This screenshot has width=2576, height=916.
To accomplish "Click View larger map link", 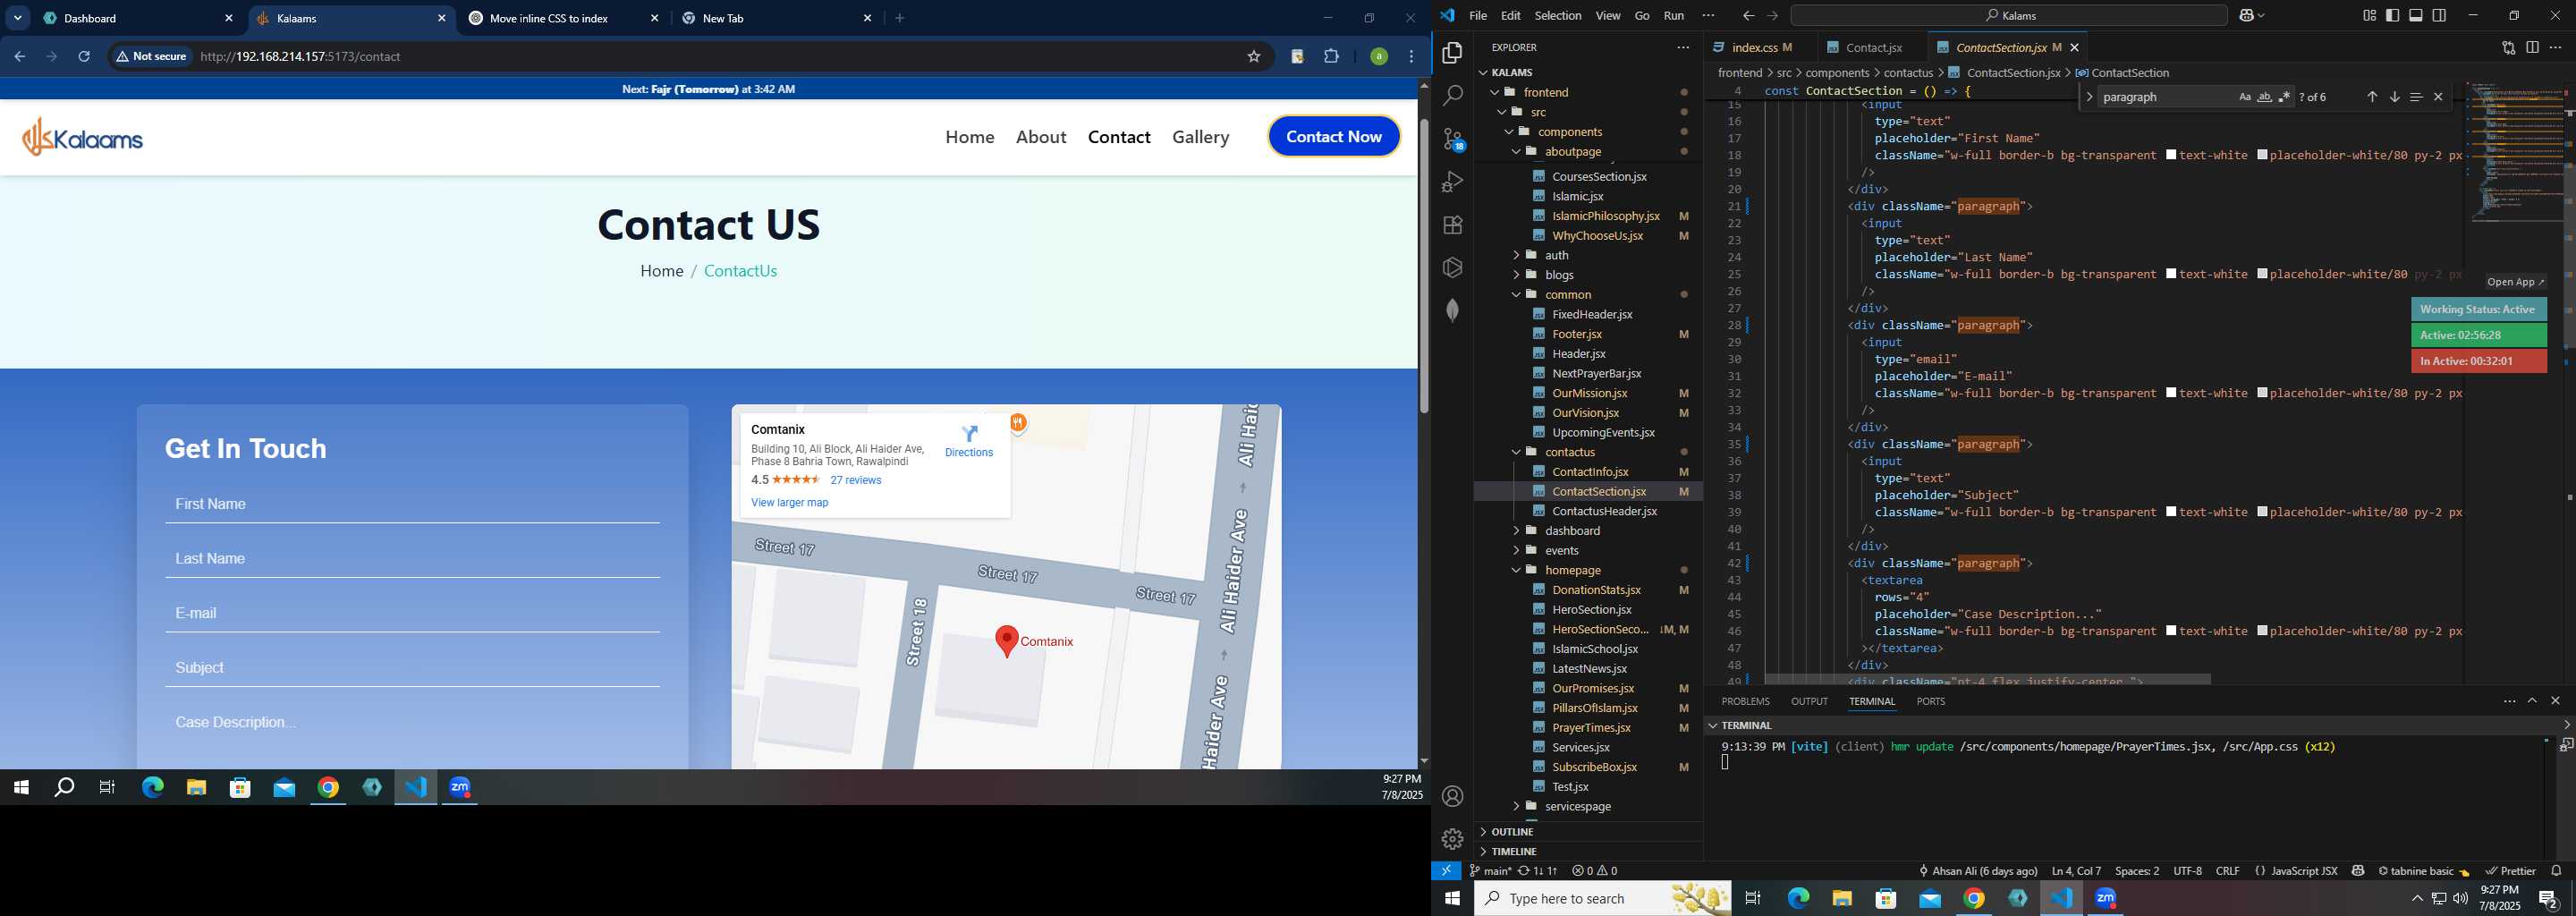I will click(x=789, y=503).
